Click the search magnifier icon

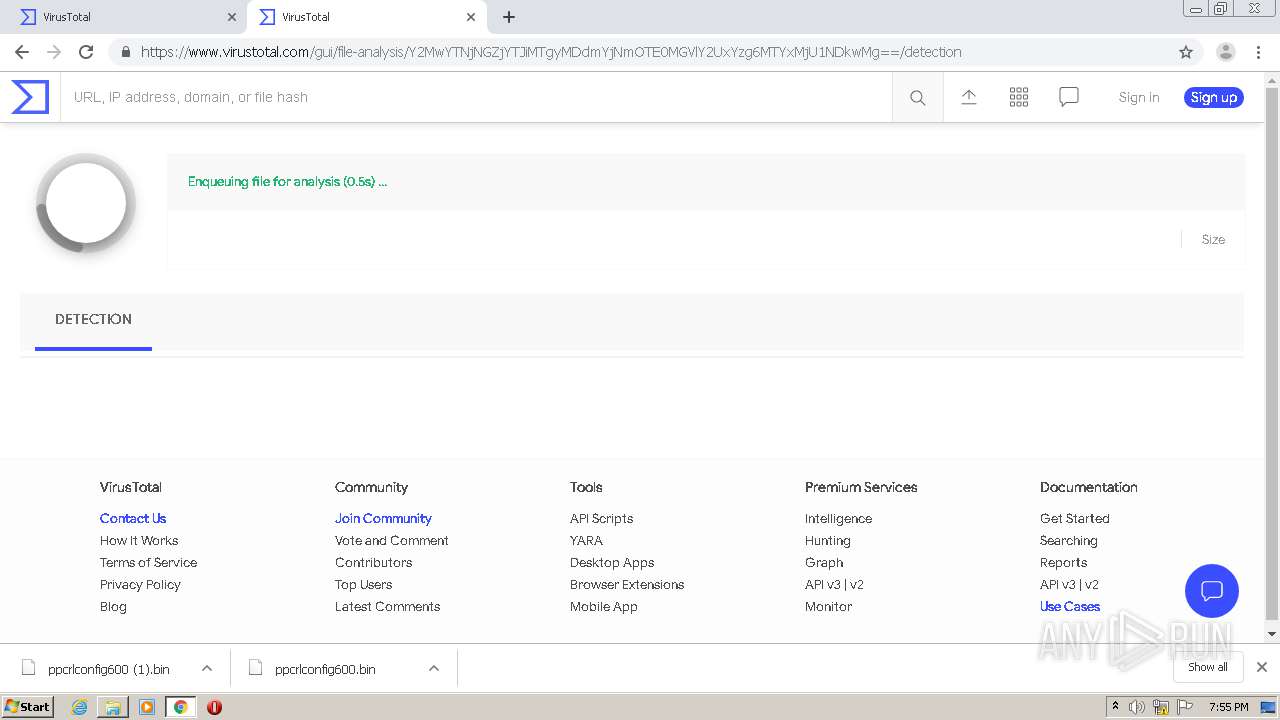(918, 97)
